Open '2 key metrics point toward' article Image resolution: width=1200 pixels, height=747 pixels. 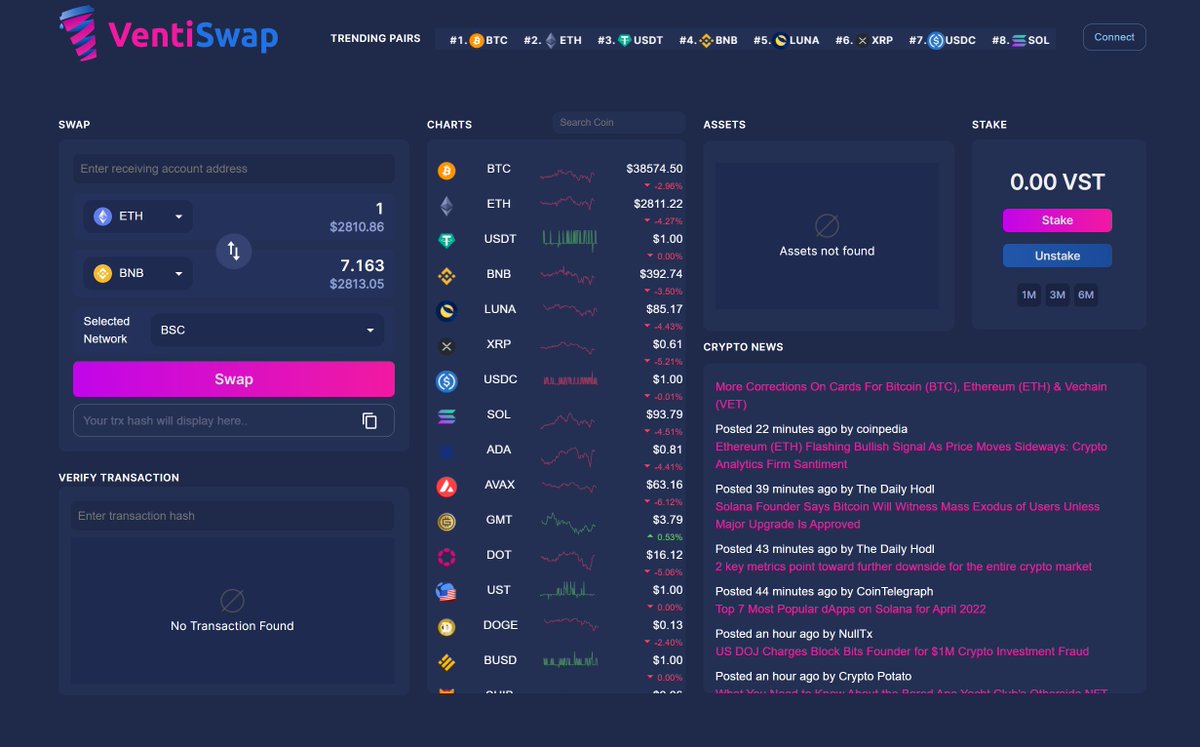click(x=903, y=566)
